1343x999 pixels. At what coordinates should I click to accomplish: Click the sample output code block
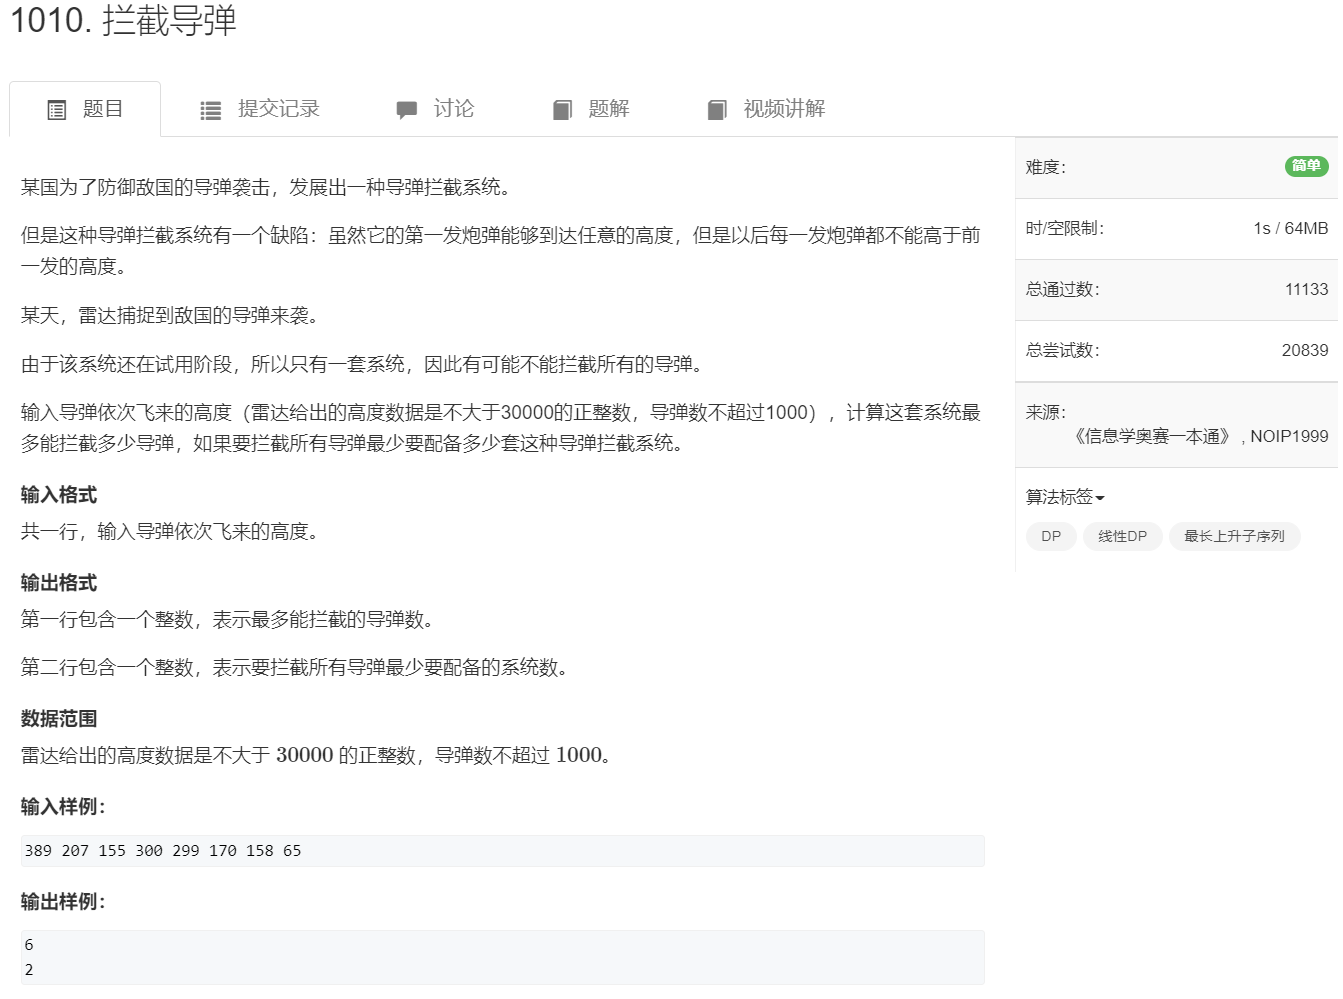tap(503, 957)
